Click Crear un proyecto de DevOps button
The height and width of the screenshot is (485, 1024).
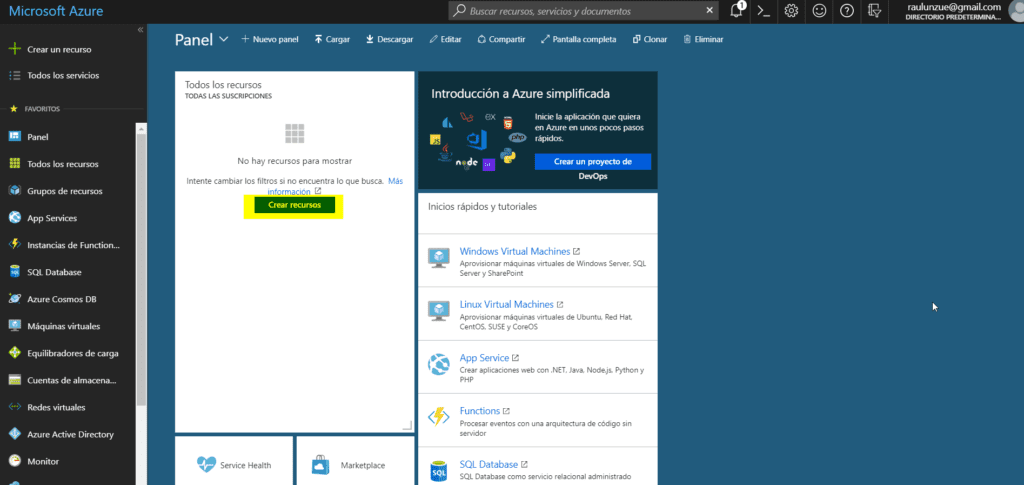click(x=592, y=162)
